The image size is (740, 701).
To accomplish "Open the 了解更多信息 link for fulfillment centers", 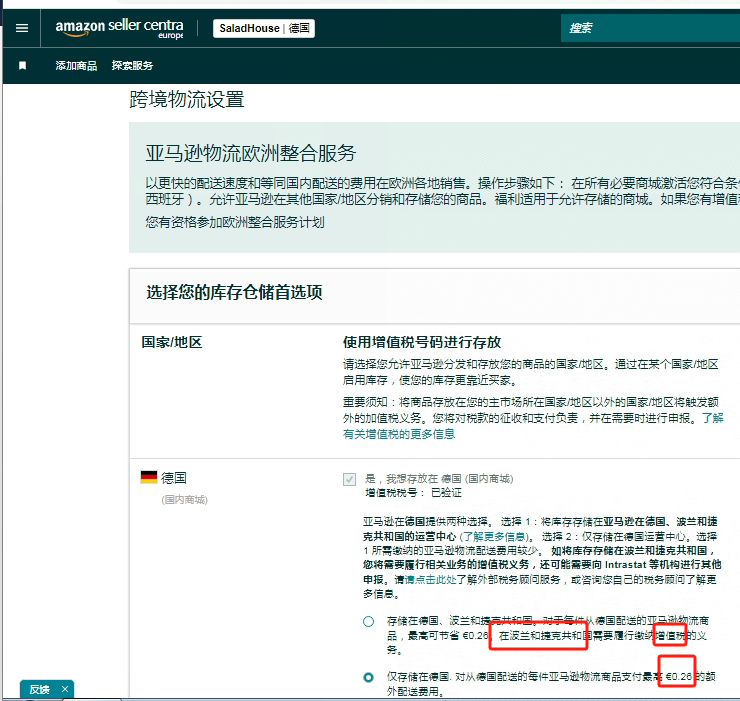I will click(x=494, y=537).
